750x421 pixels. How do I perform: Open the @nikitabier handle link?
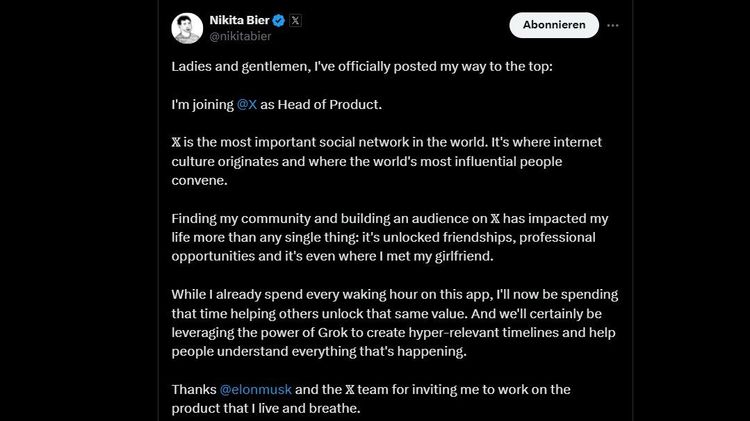click(x=240, y=36)
